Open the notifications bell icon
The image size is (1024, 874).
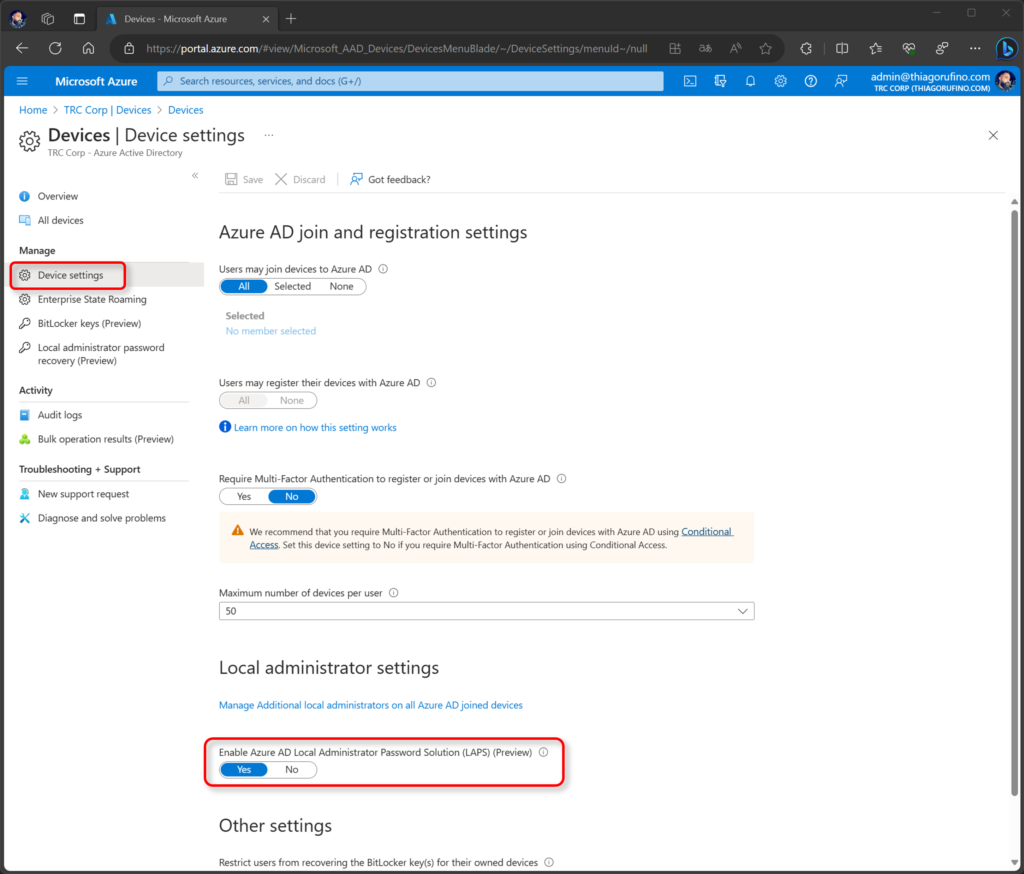point(750,81)
